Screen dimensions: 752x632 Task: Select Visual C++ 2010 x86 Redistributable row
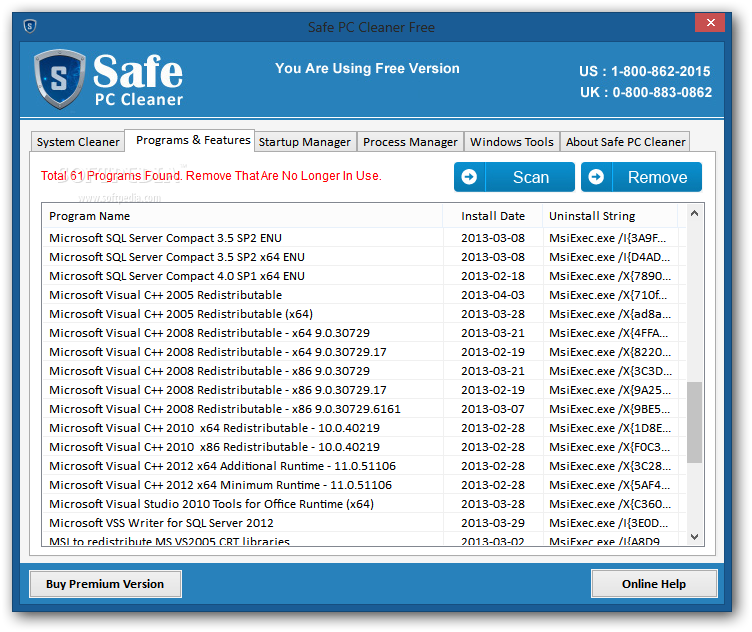pos(364,447)
